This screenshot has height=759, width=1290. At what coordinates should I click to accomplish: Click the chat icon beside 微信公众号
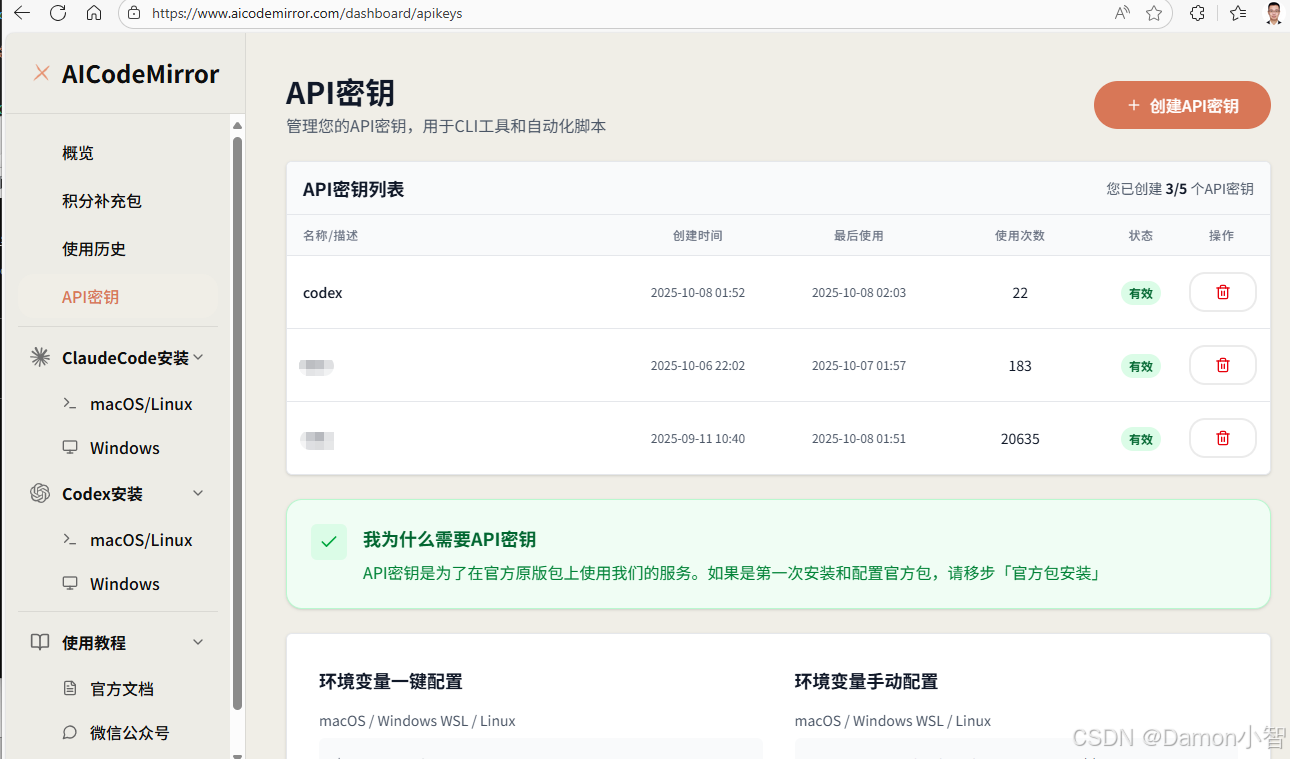point(70,732)
